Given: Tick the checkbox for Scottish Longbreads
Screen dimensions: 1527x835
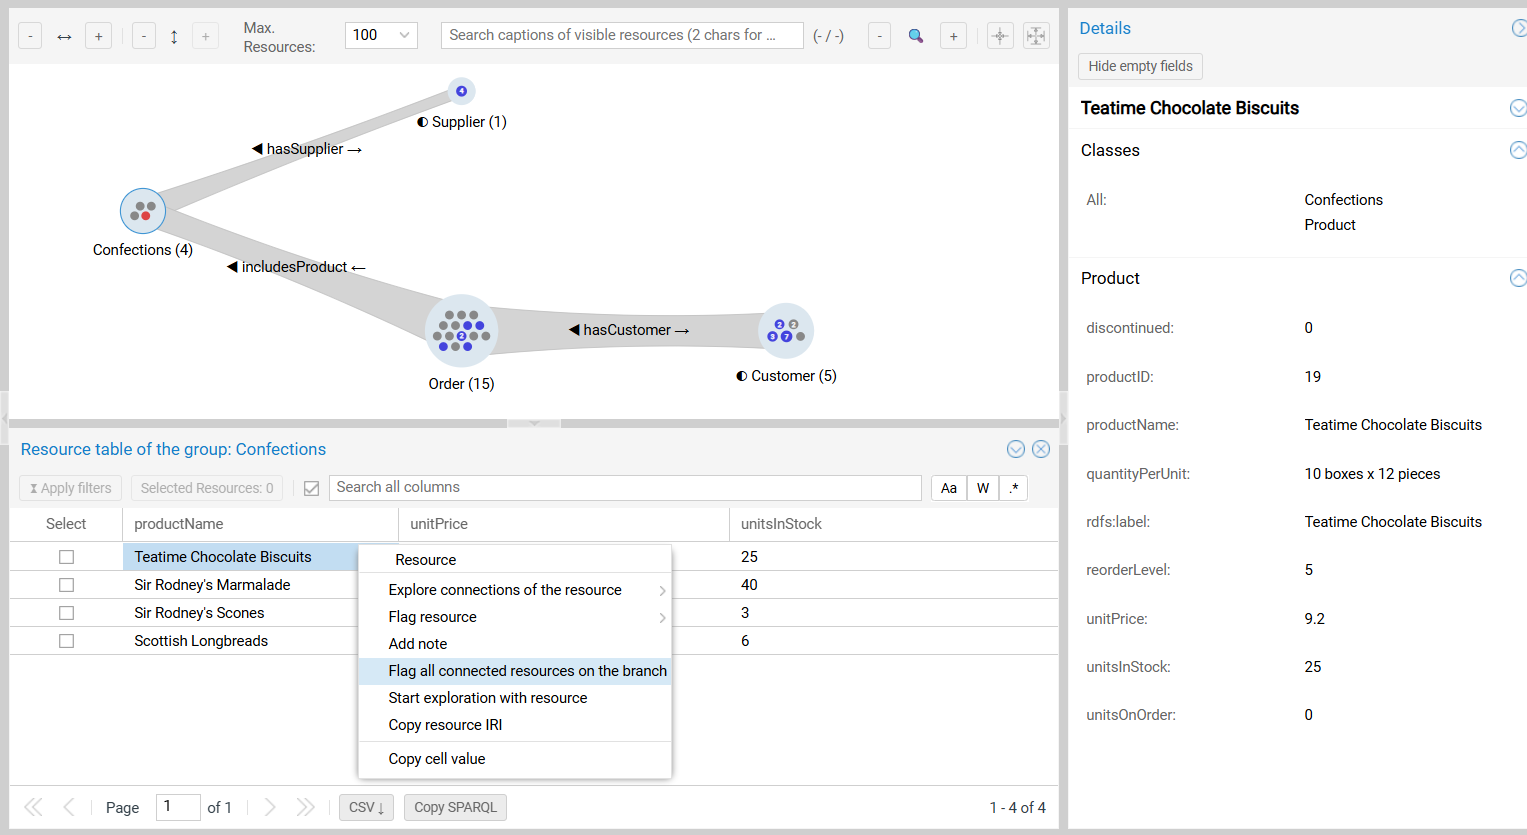Looking at the screenshot, I should point(67,641).
